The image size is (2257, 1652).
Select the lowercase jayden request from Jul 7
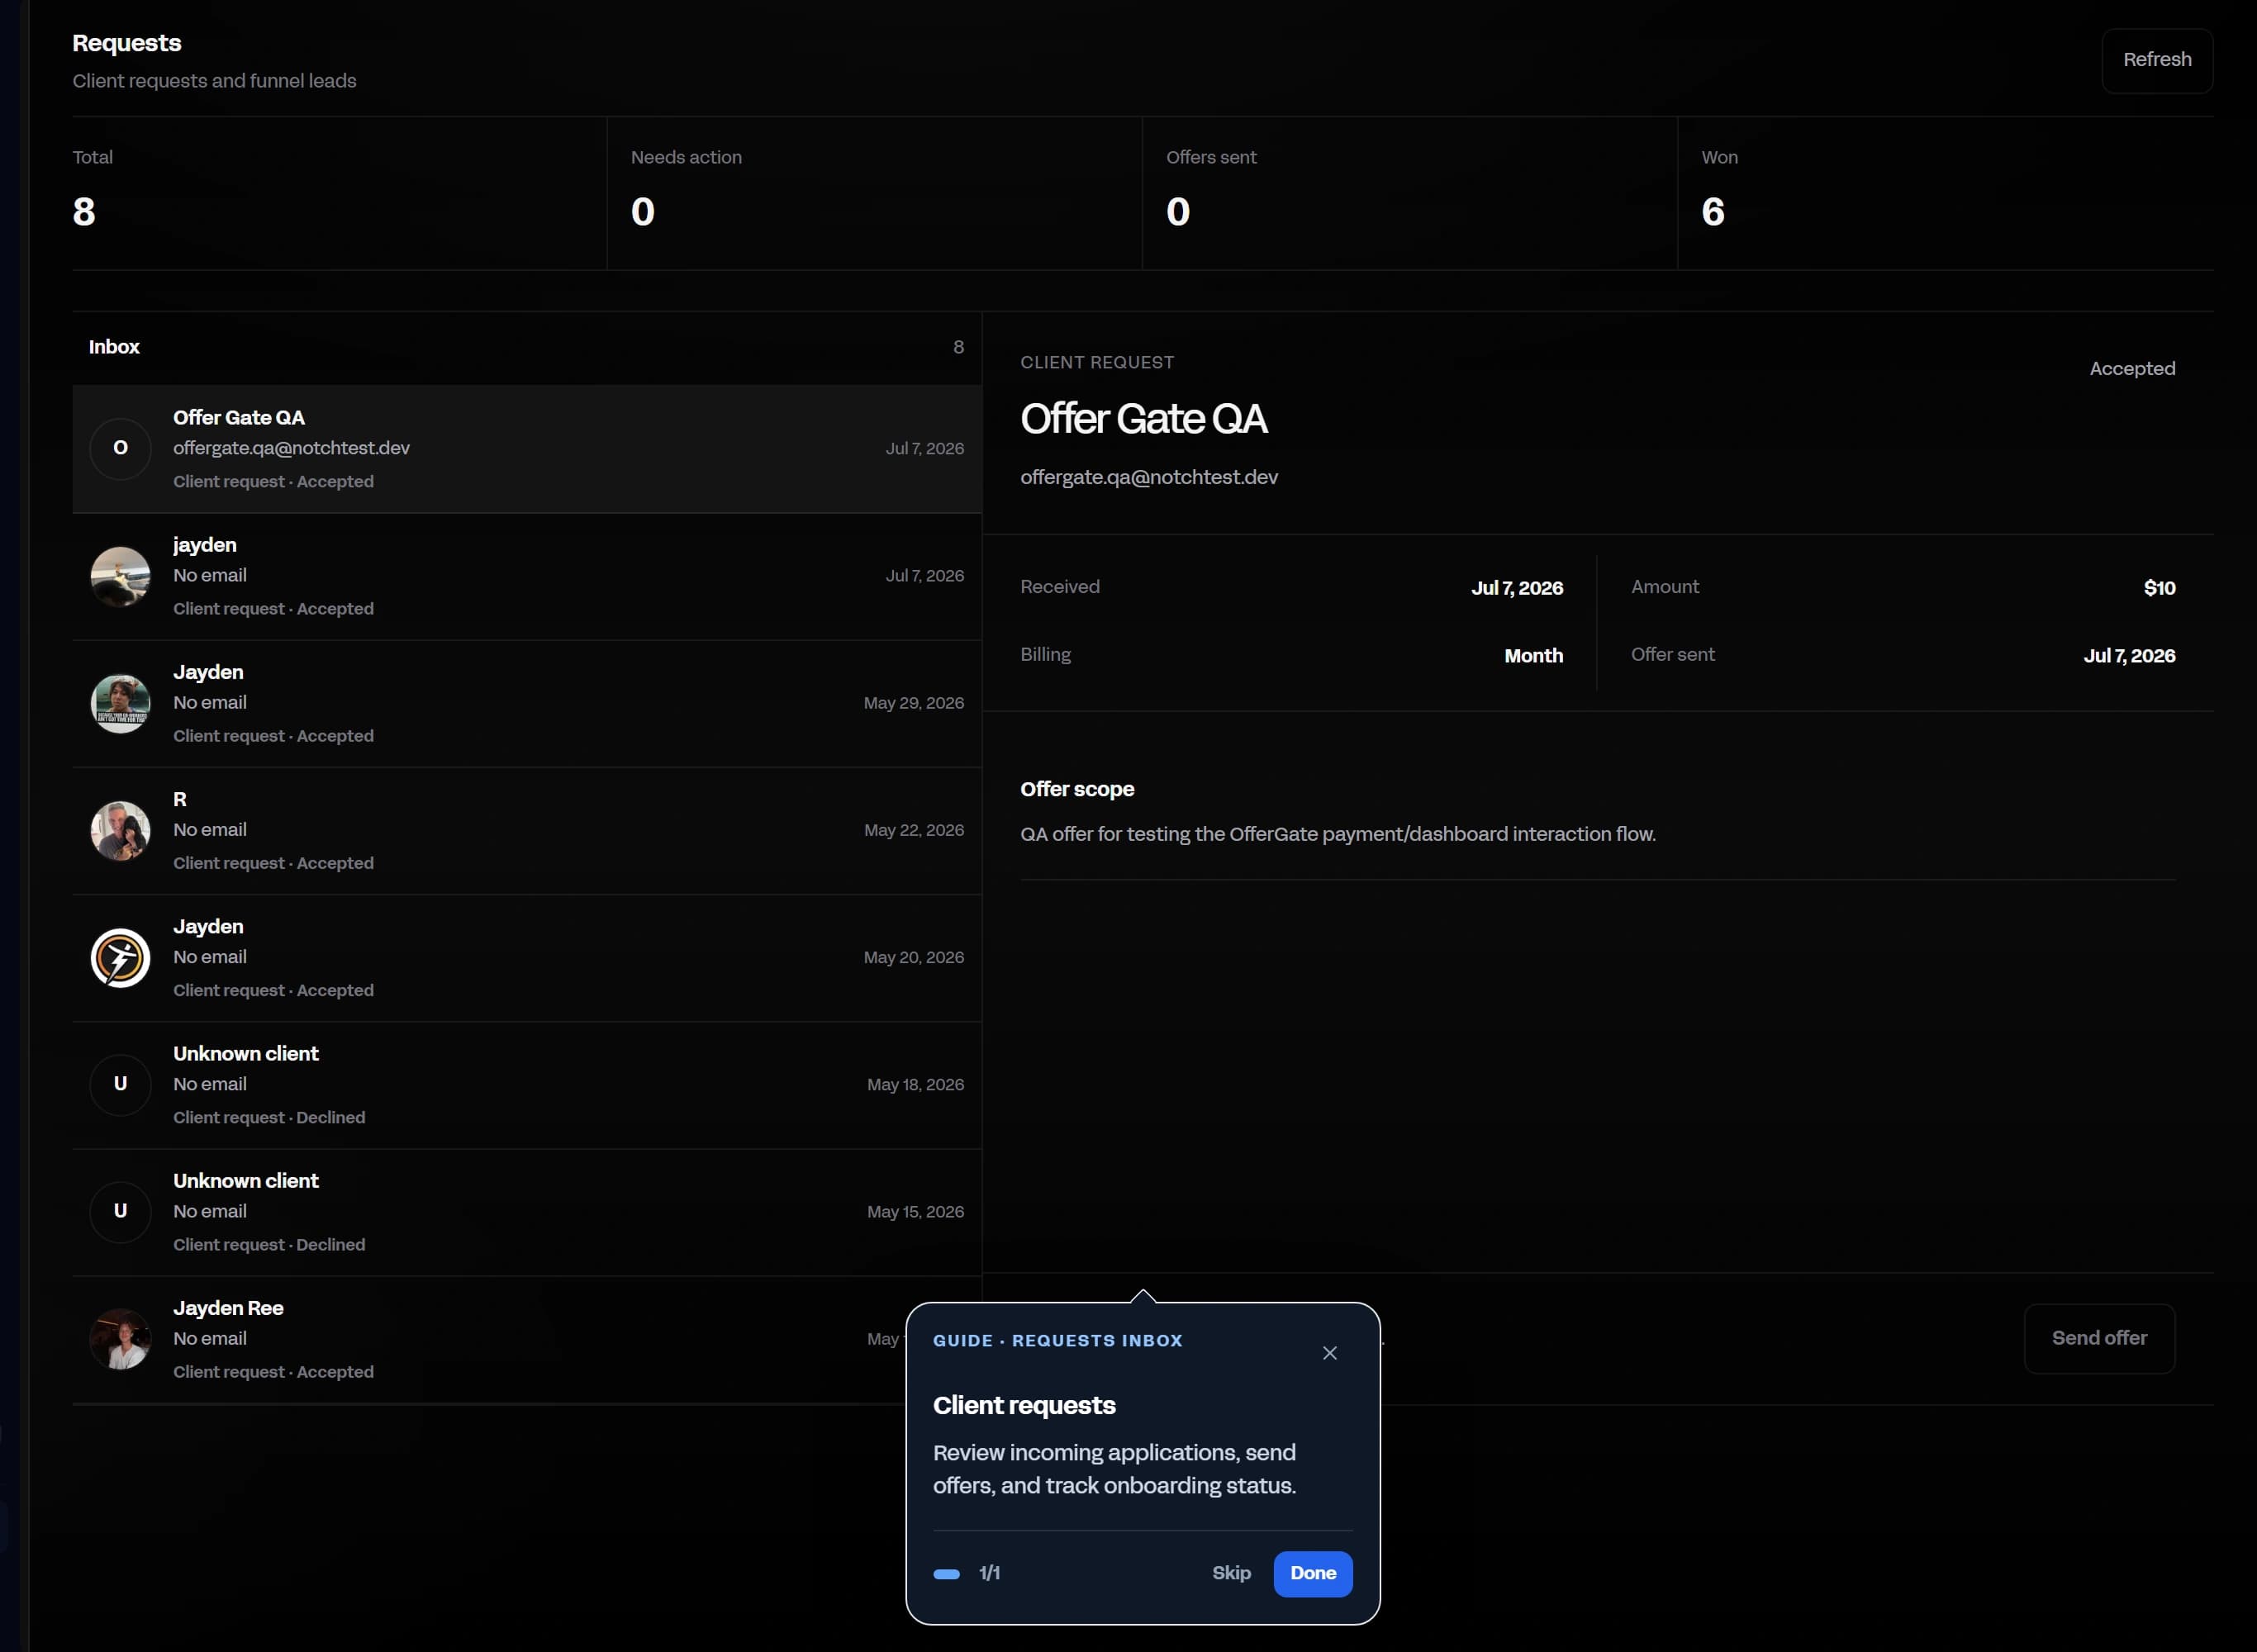coord(526,576)
